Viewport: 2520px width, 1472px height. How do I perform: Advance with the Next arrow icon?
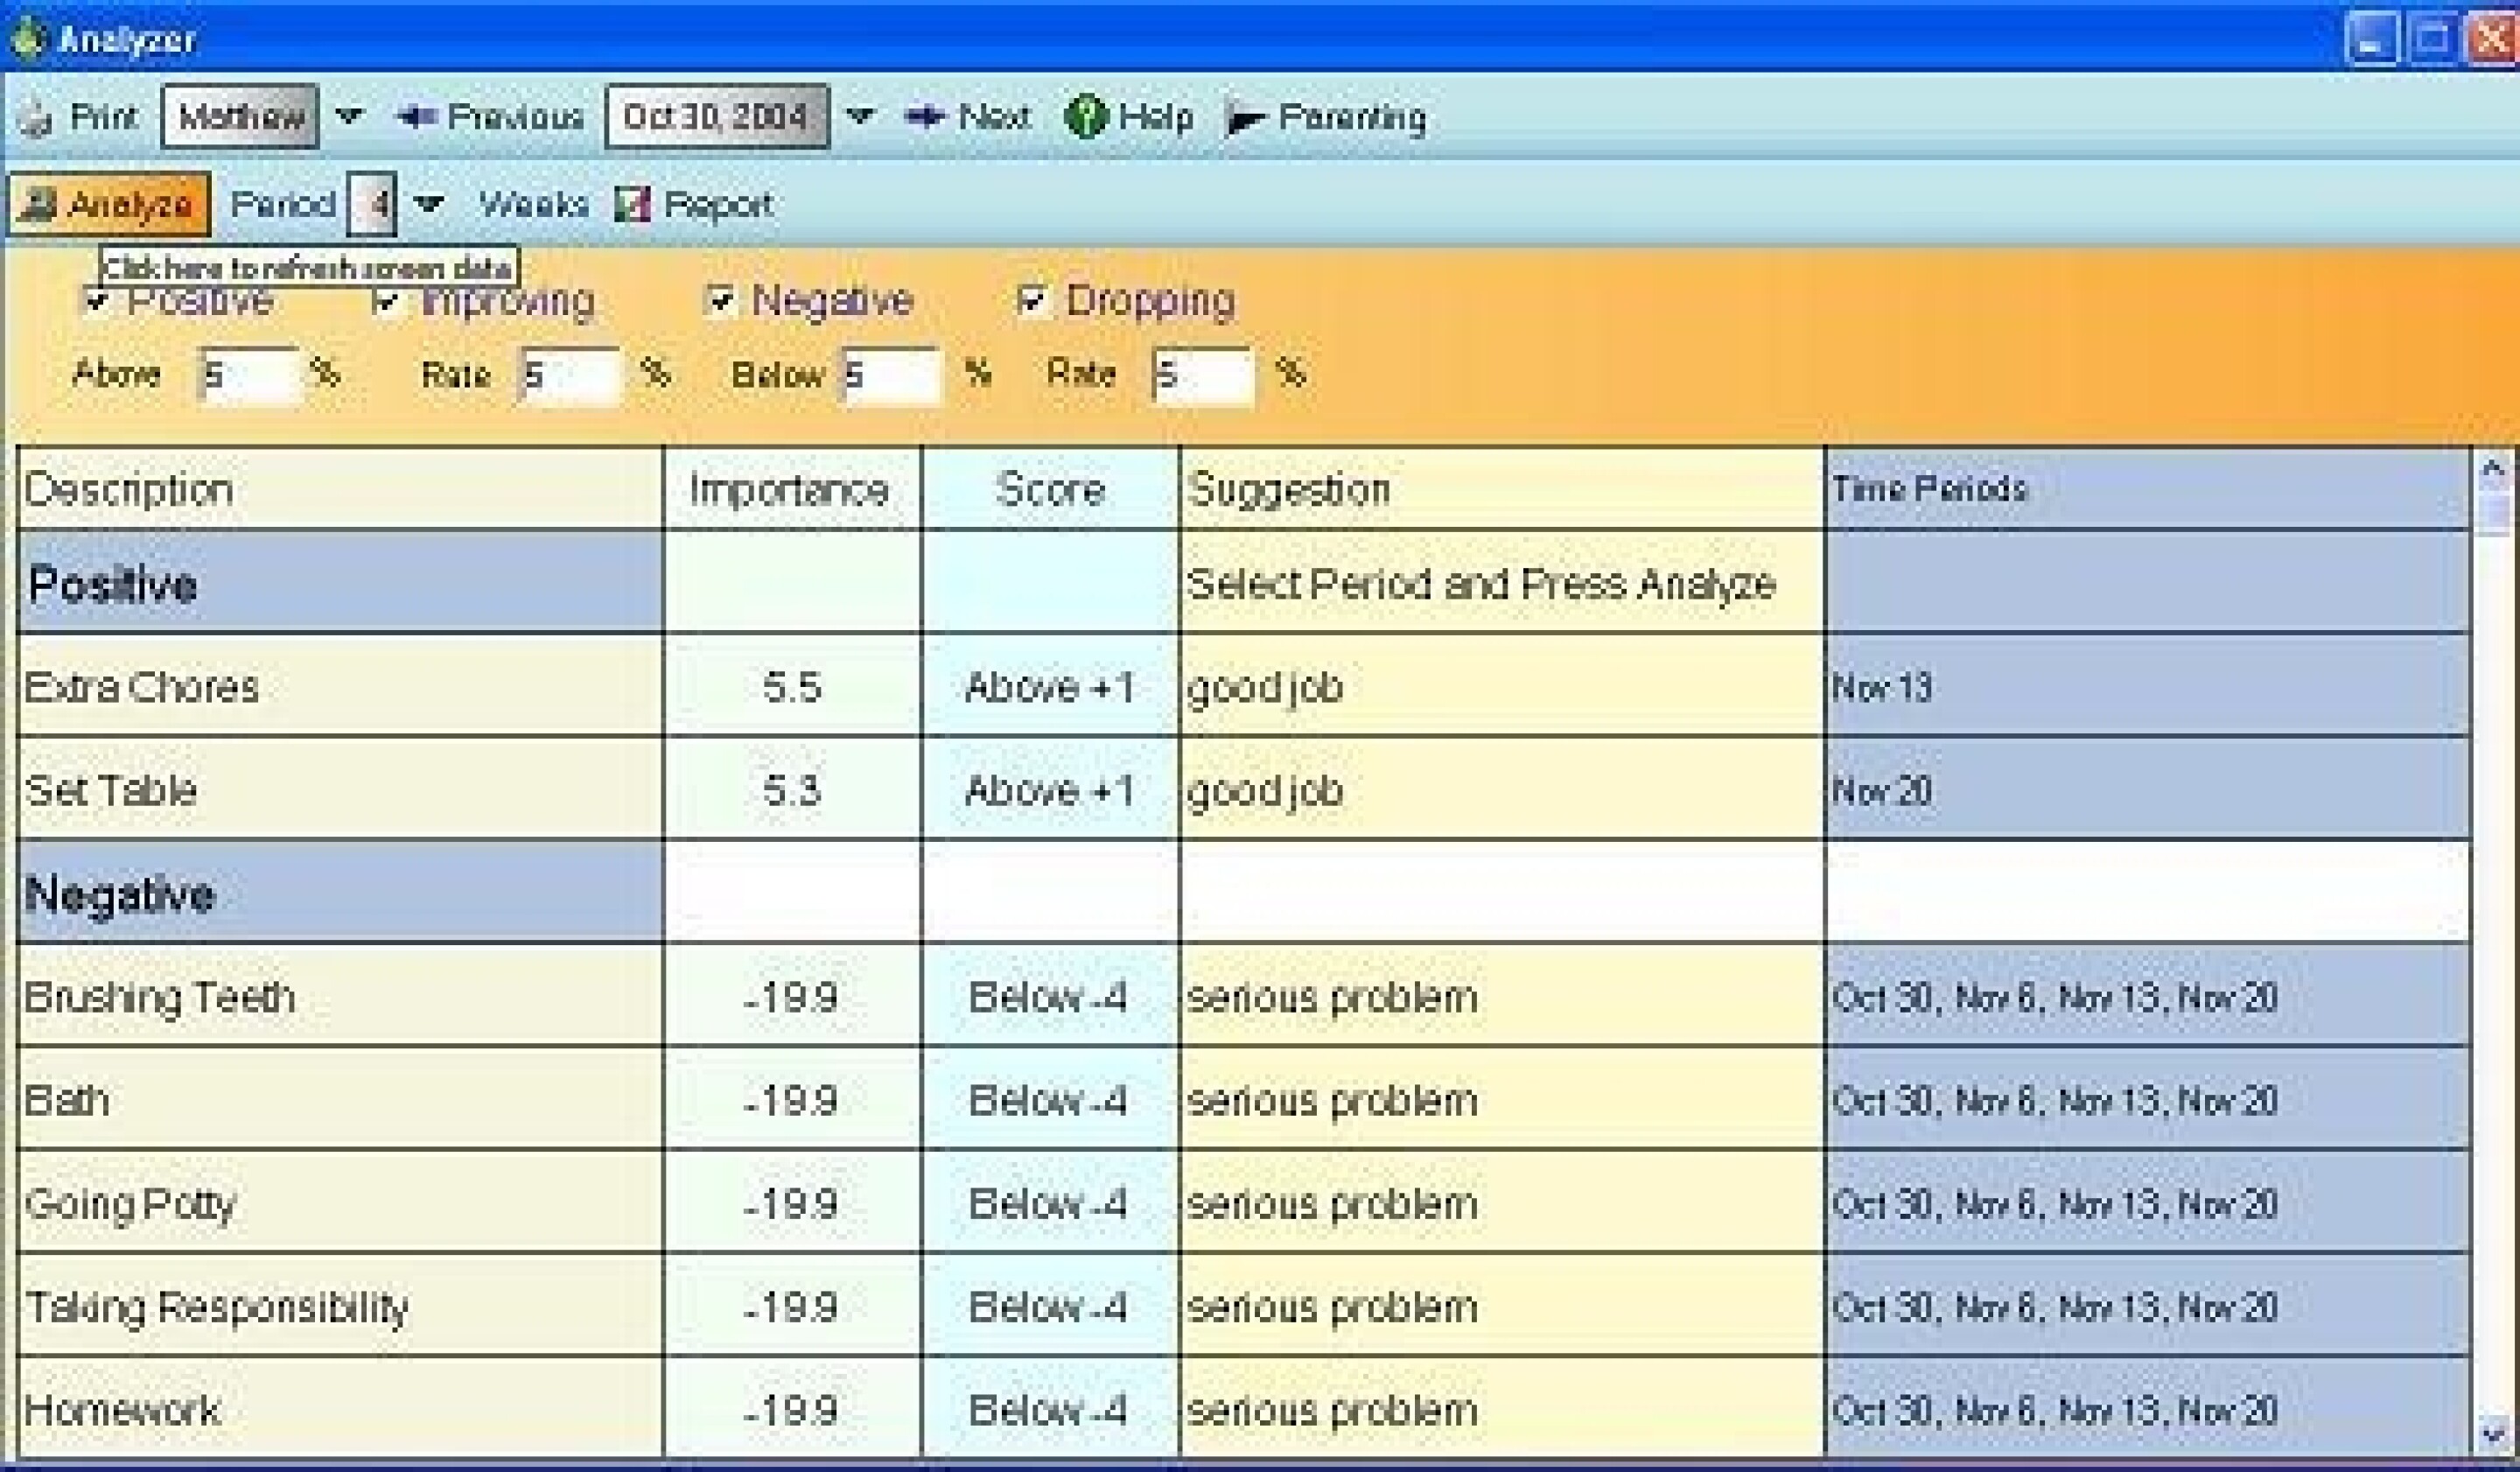[924, 117]
